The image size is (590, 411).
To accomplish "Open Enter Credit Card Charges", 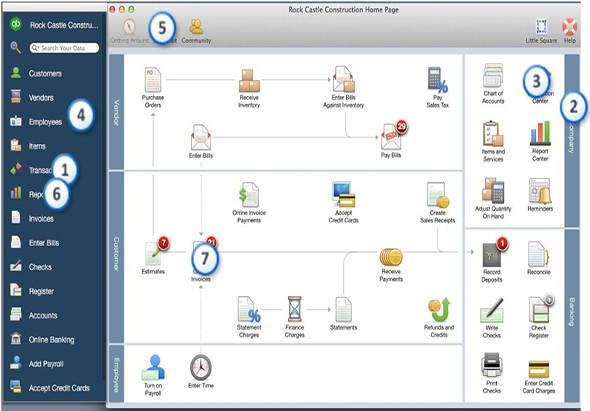I will point(539,369).
